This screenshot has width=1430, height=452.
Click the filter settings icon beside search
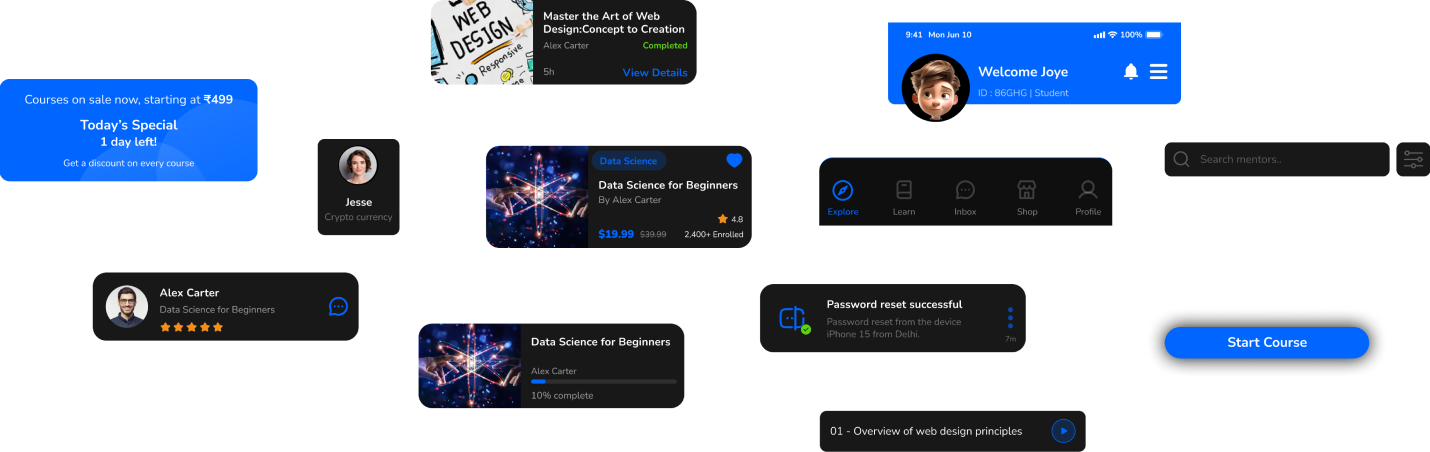[x=1413, y=160]
